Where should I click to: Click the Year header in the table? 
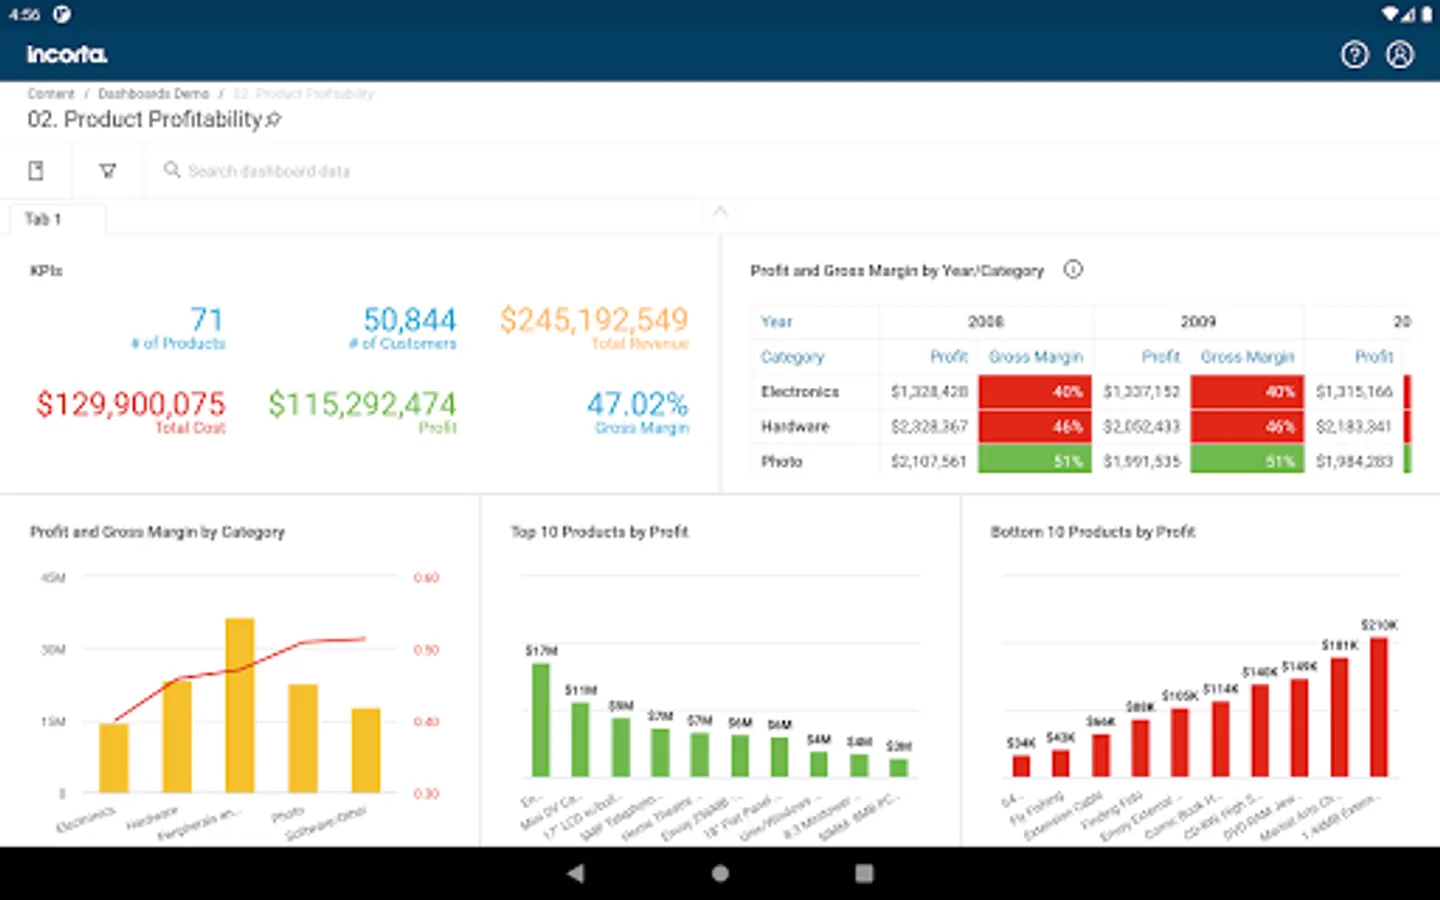pos(776,321)
